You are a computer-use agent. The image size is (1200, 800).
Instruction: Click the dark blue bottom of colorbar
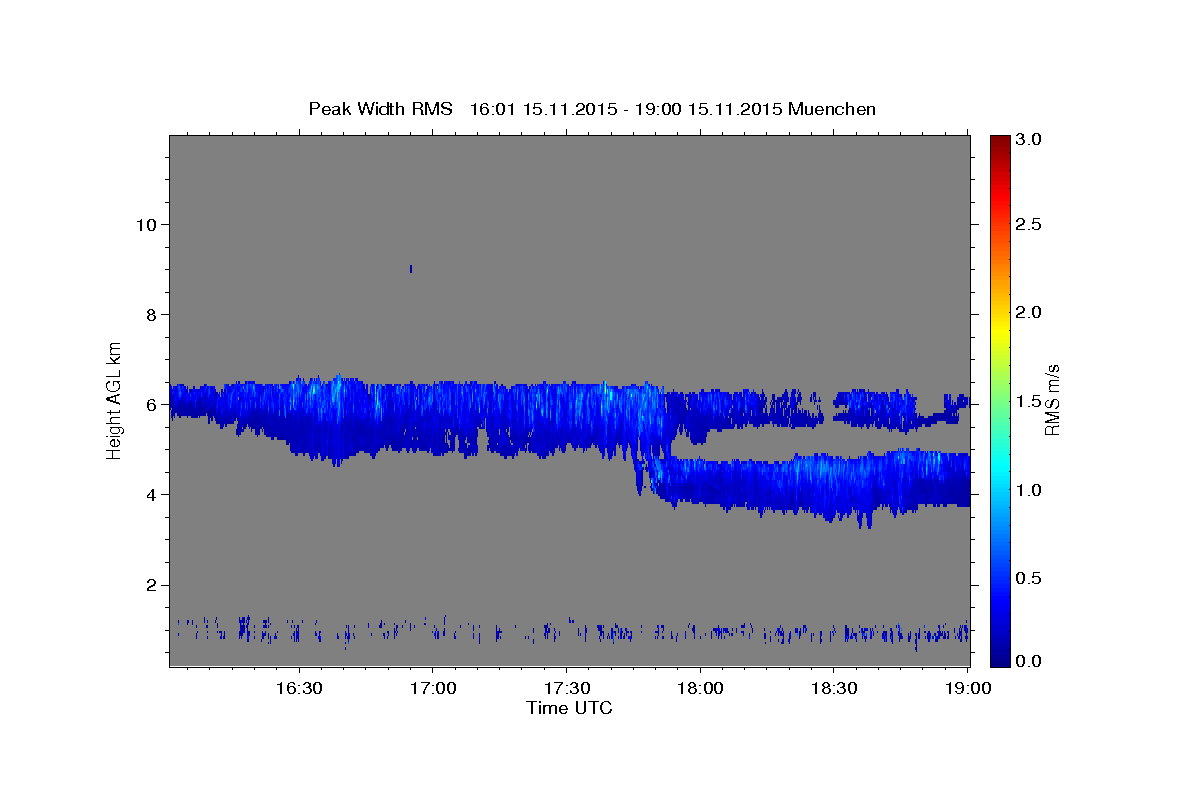pyautogui.click(x=999, y=657)
